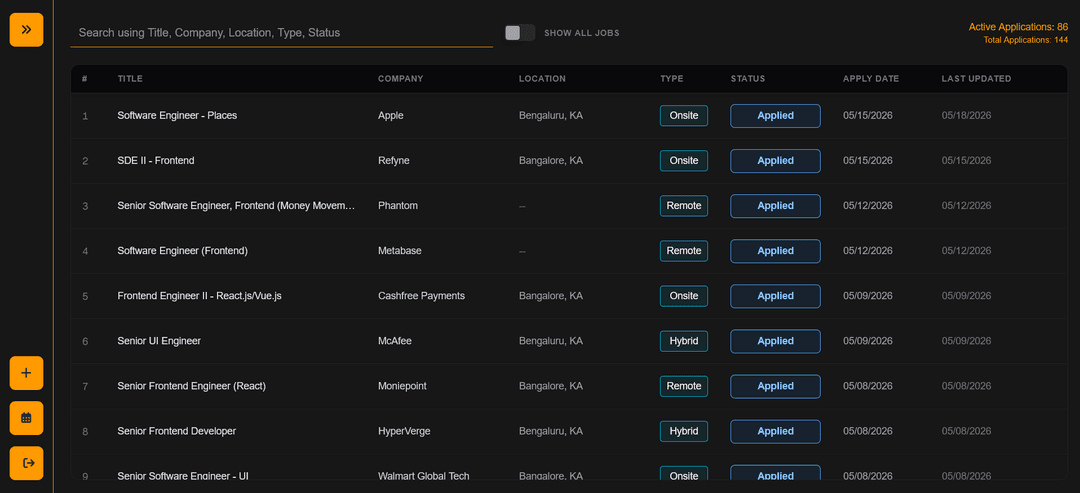
Task: Sort by the Last Updated column header
Action: (977, 78)
